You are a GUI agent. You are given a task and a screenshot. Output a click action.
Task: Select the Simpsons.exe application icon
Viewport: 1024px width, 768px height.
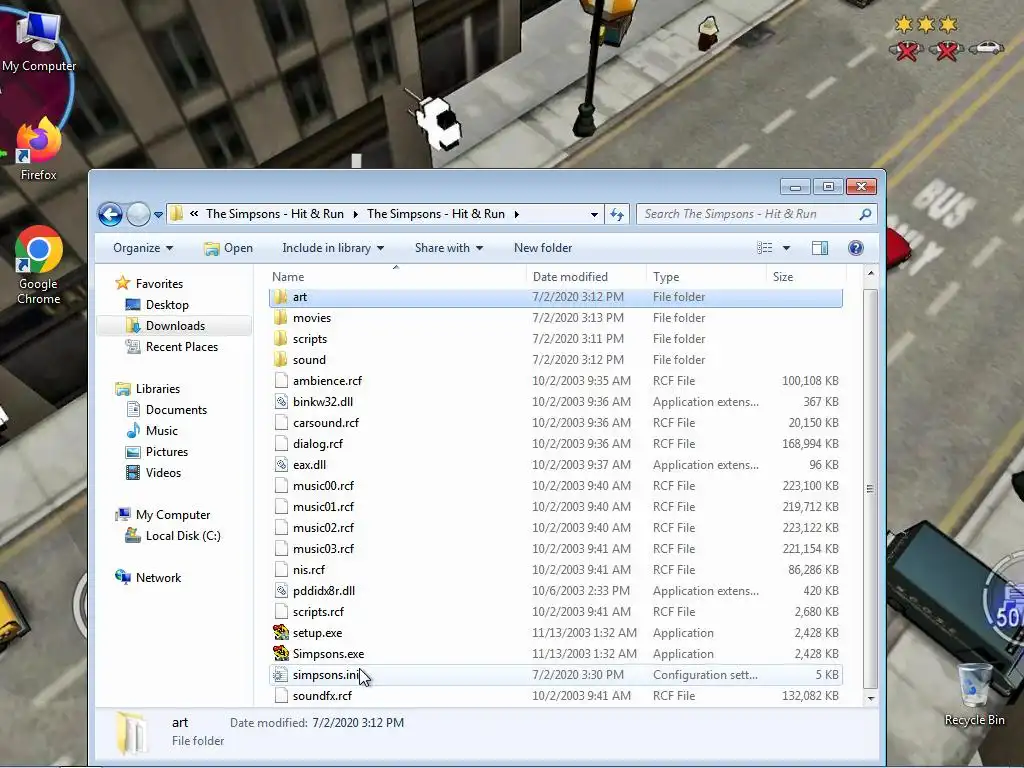pos(281,654)
